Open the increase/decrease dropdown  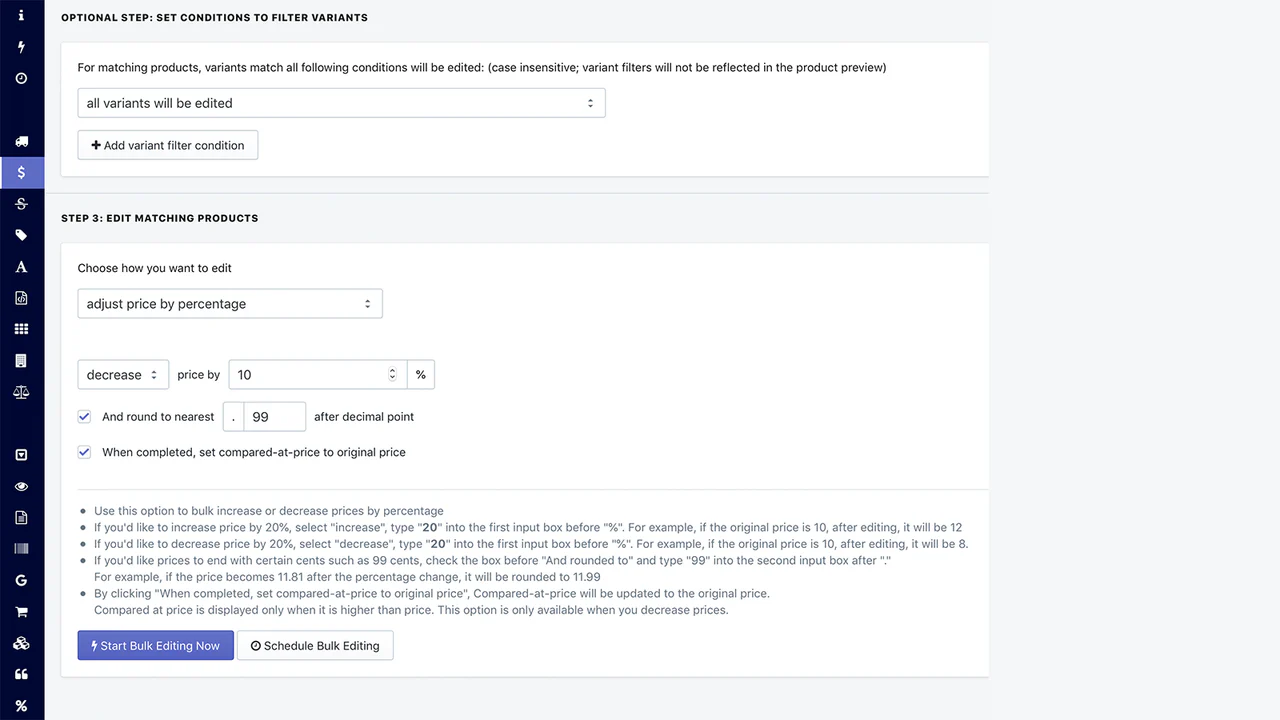point(123,375)
